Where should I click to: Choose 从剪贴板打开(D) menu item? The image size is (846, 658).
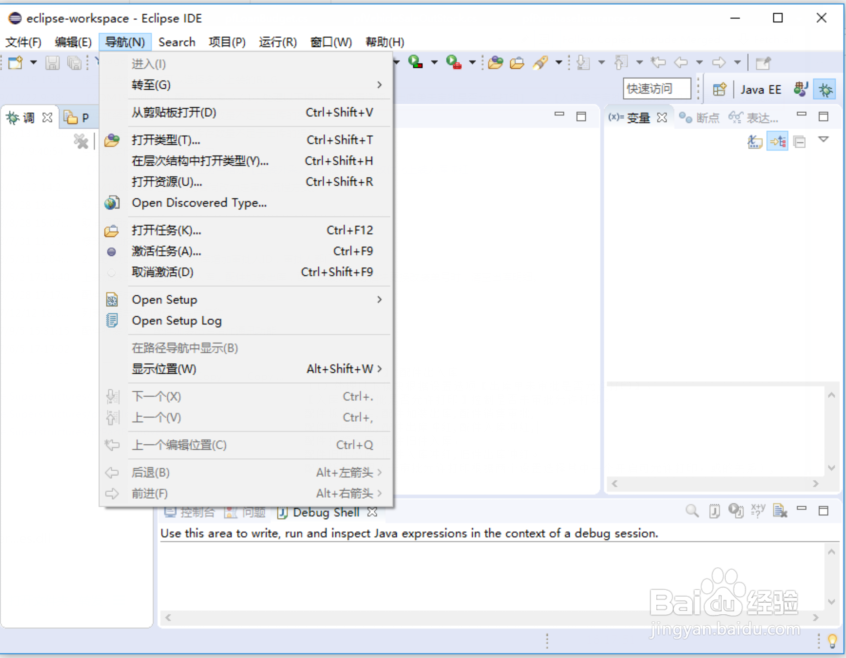click(245, 112)
